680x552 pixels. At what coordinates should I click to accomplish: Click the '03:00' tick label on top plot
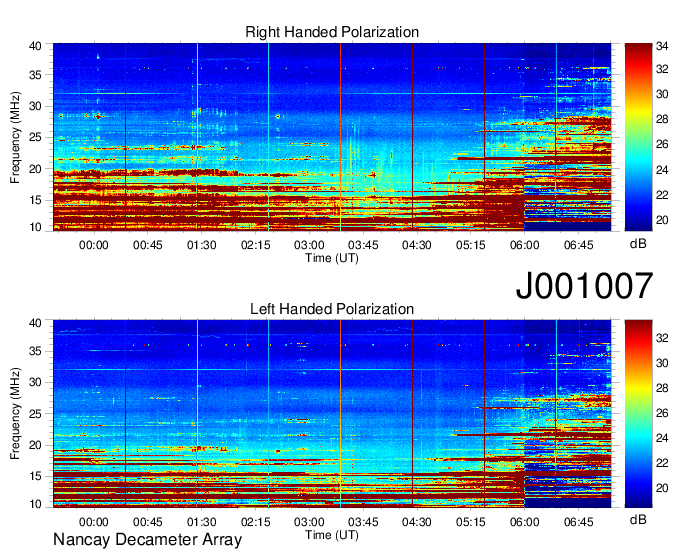[309, 245]
